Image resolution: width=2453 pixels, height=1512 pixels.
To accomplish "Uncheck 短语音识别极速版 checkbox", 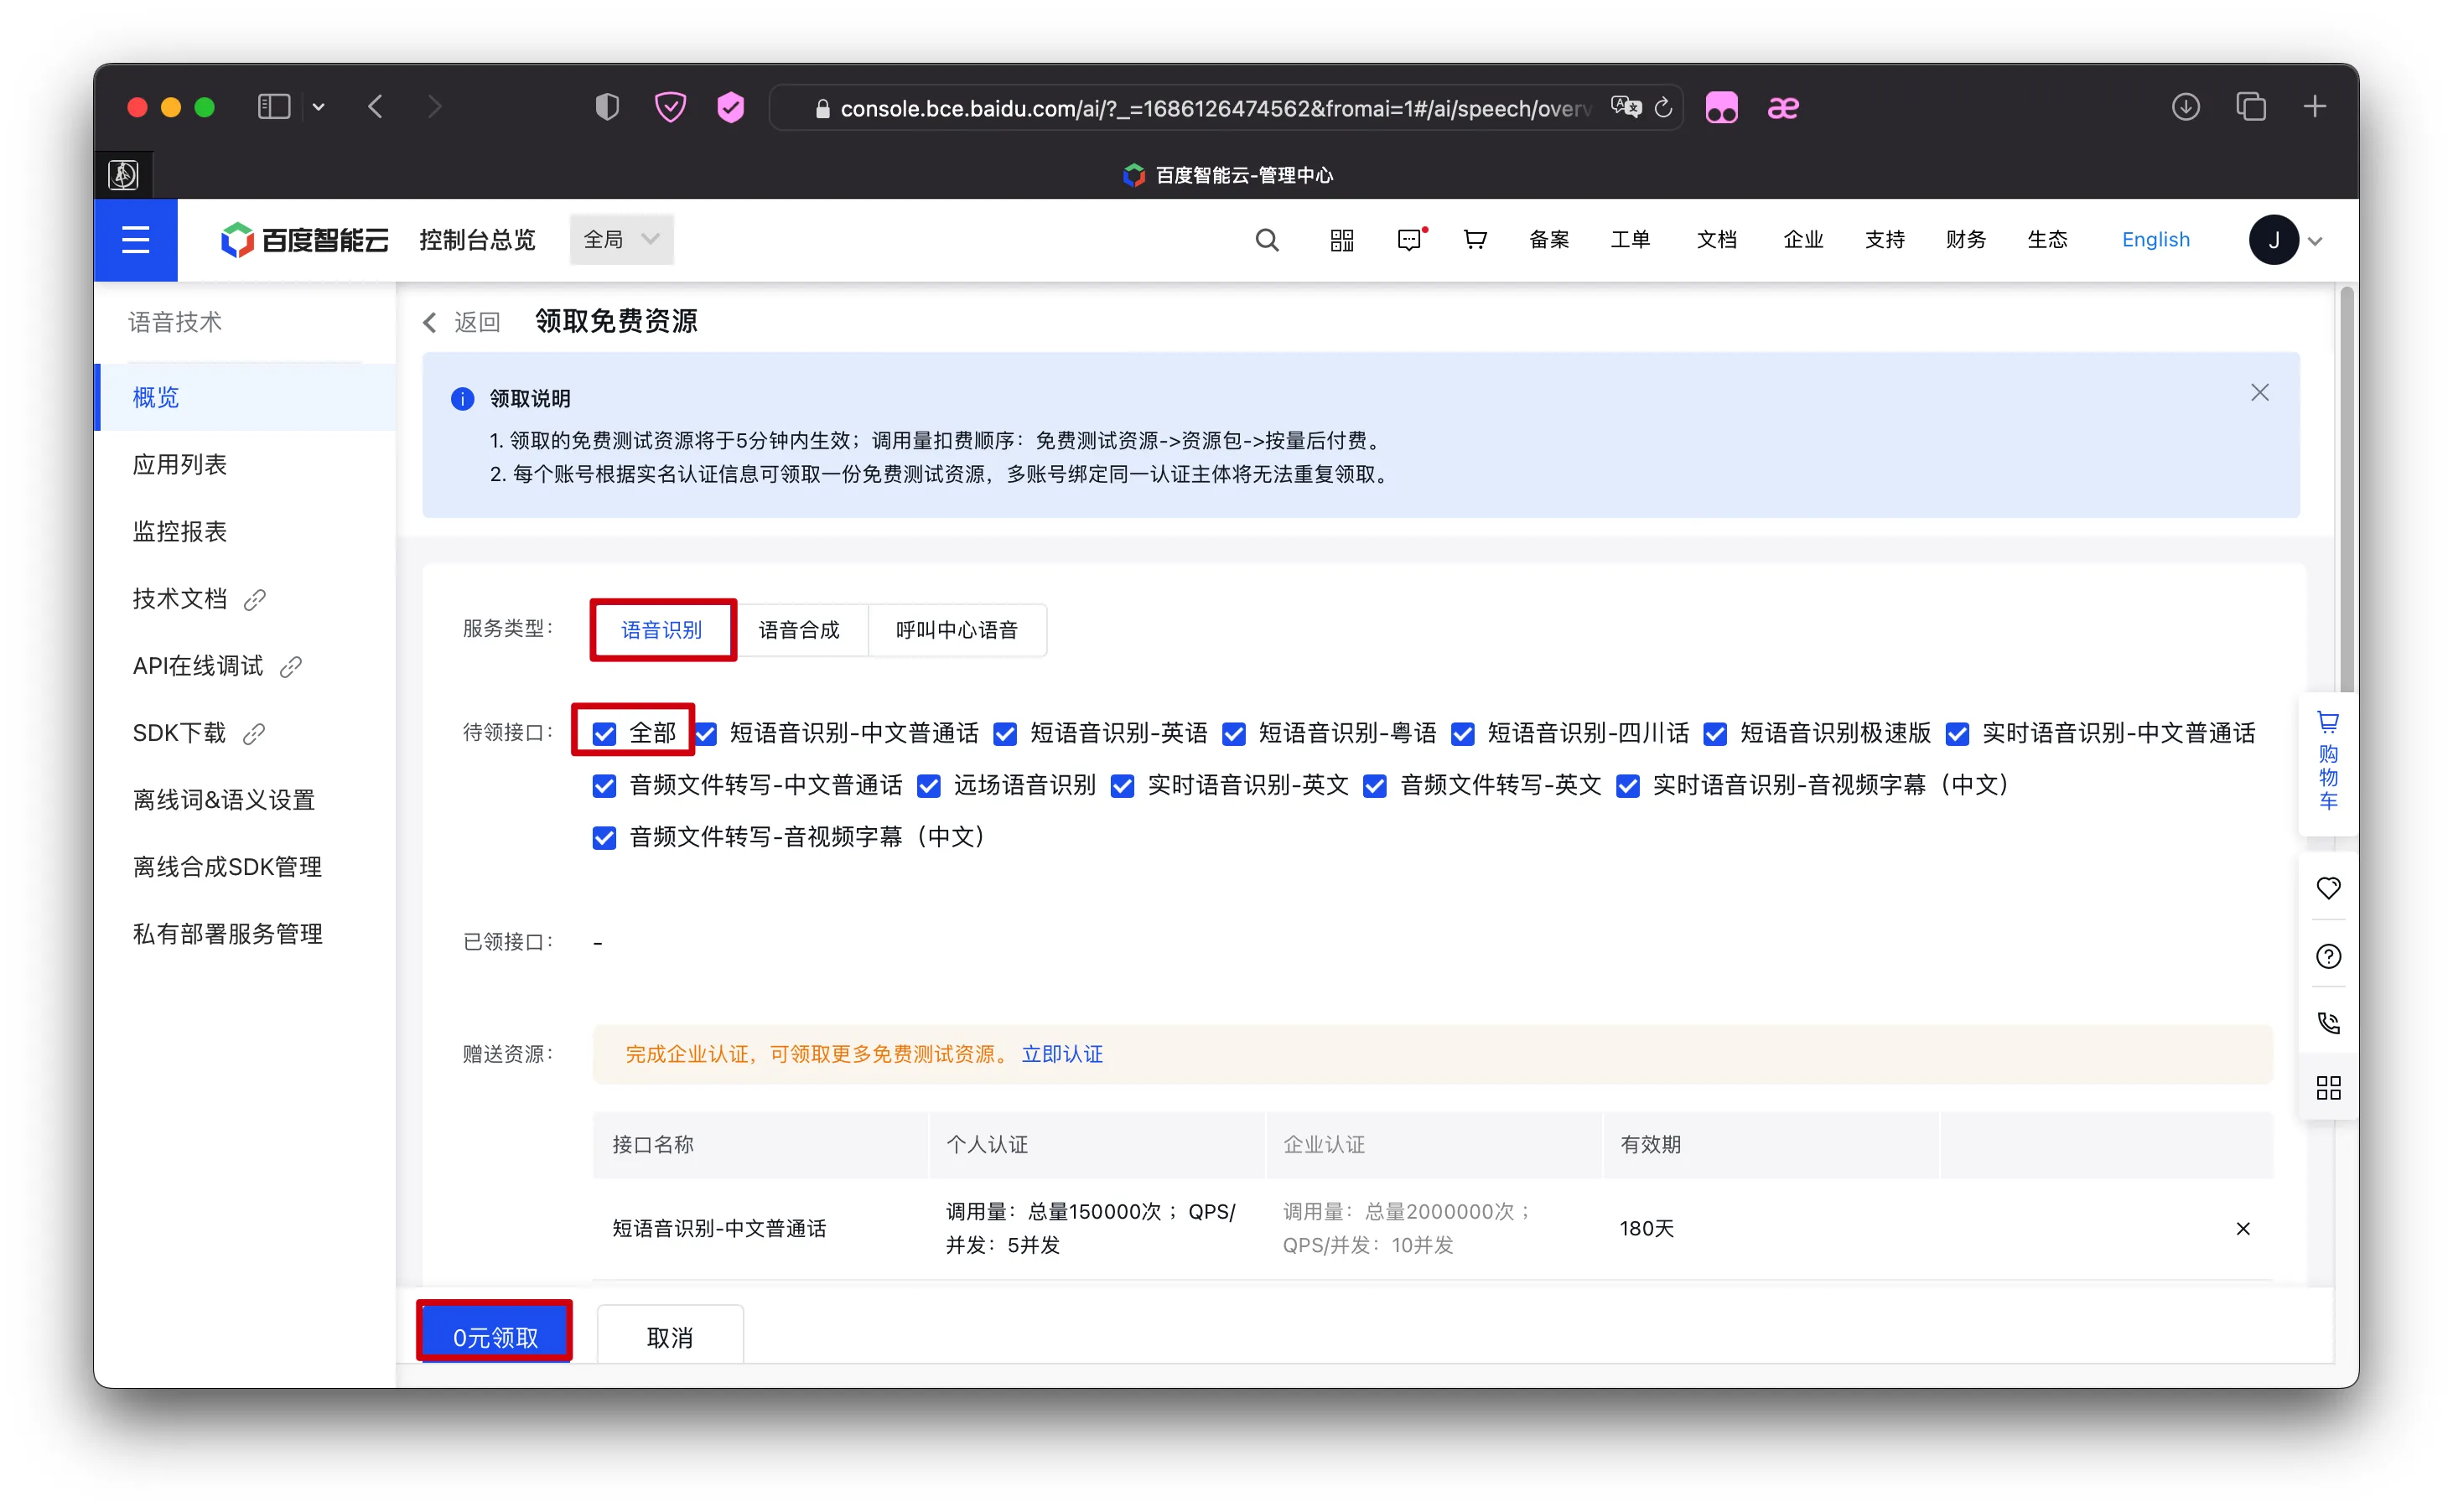I will 1715,734.
